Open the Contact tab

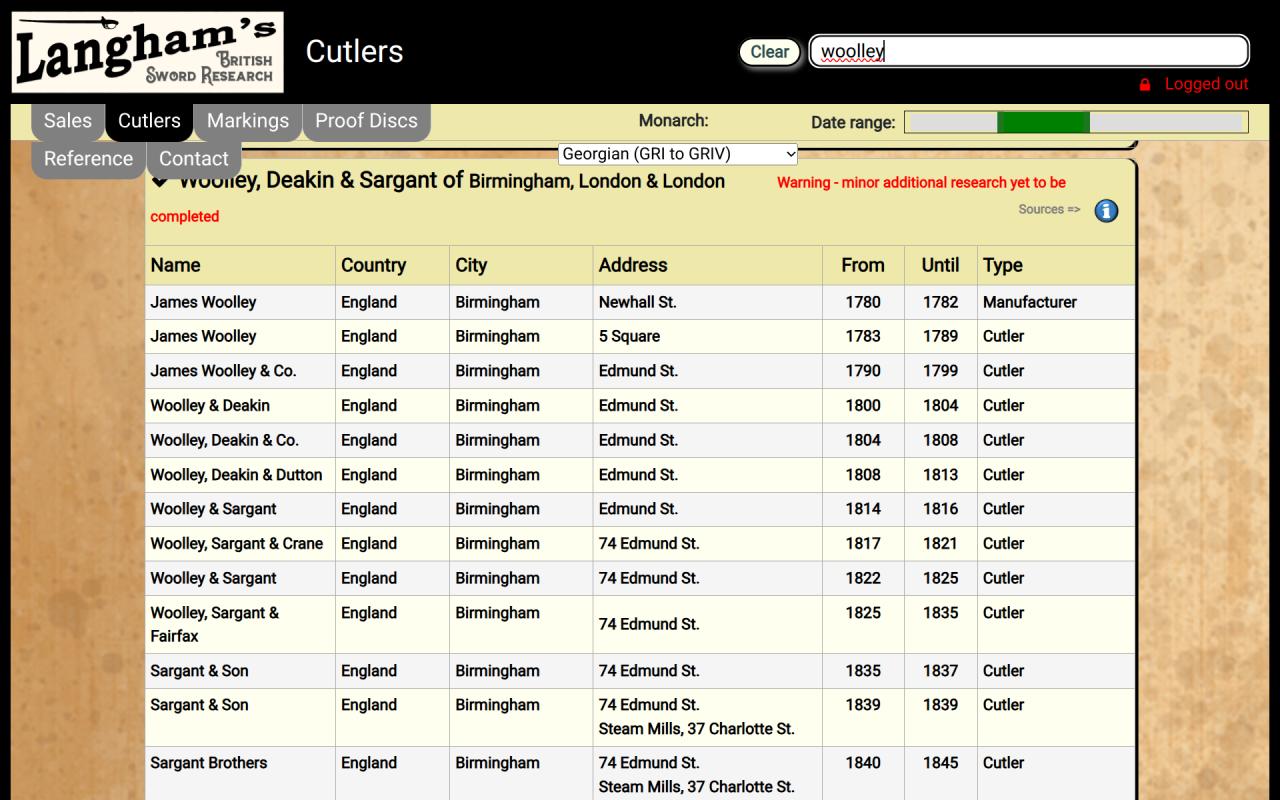pyautogui.click(x=194, y=159)
